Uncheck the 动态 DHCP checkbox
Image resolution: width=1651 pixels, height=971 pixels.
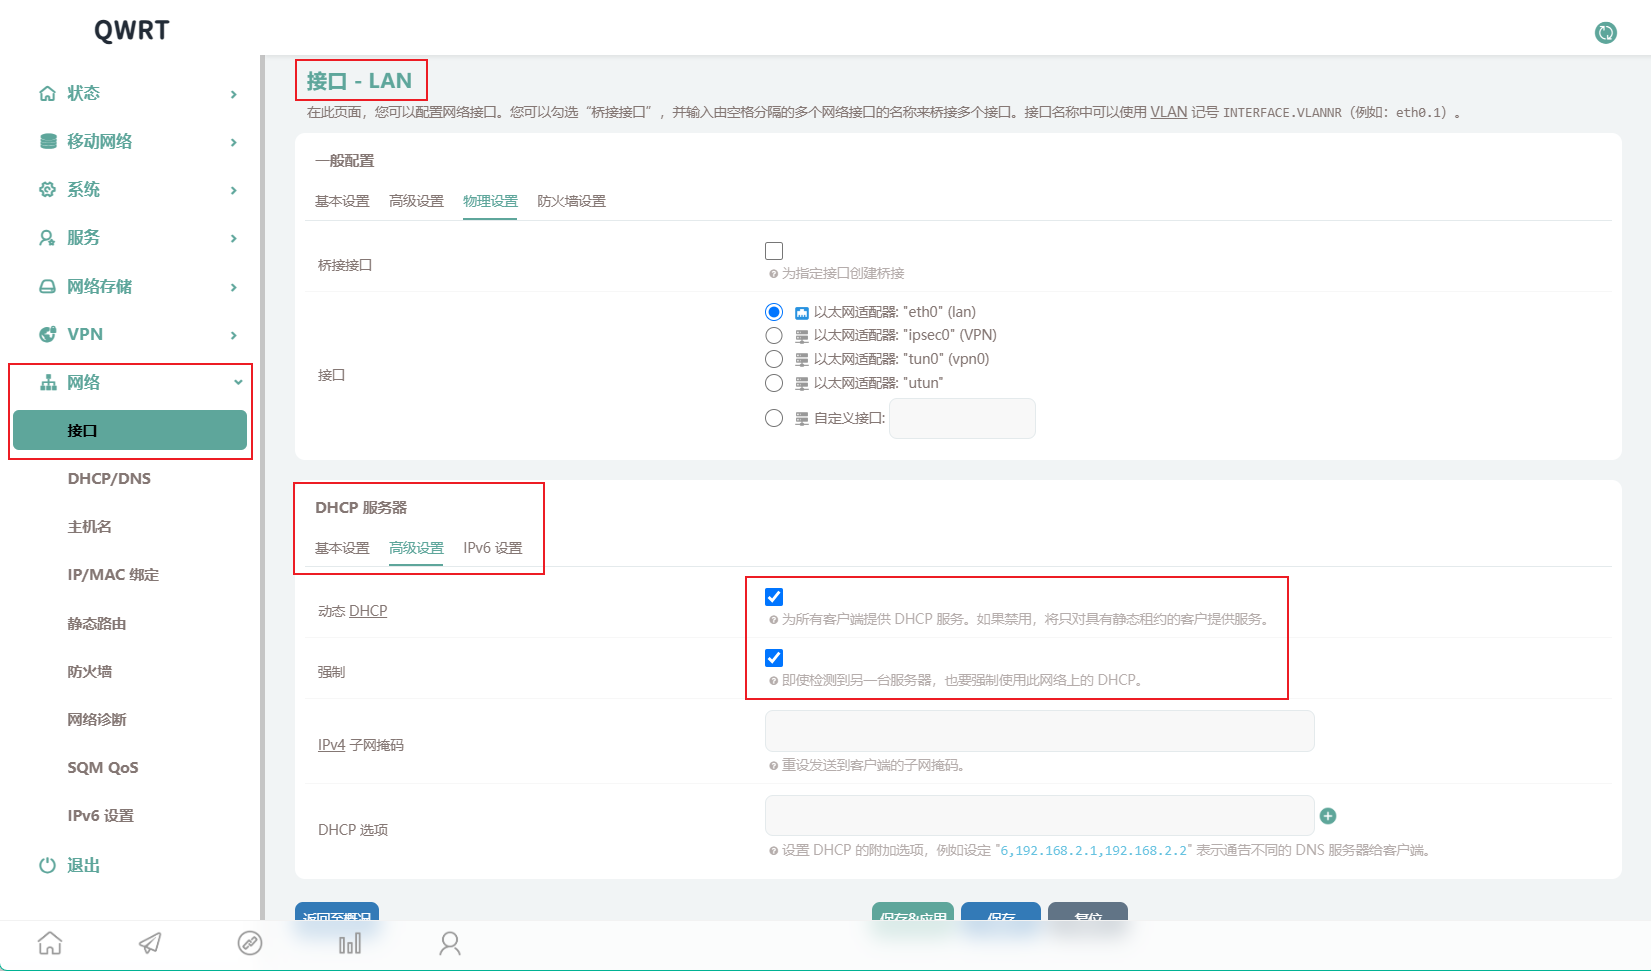[x=774, y=597]
